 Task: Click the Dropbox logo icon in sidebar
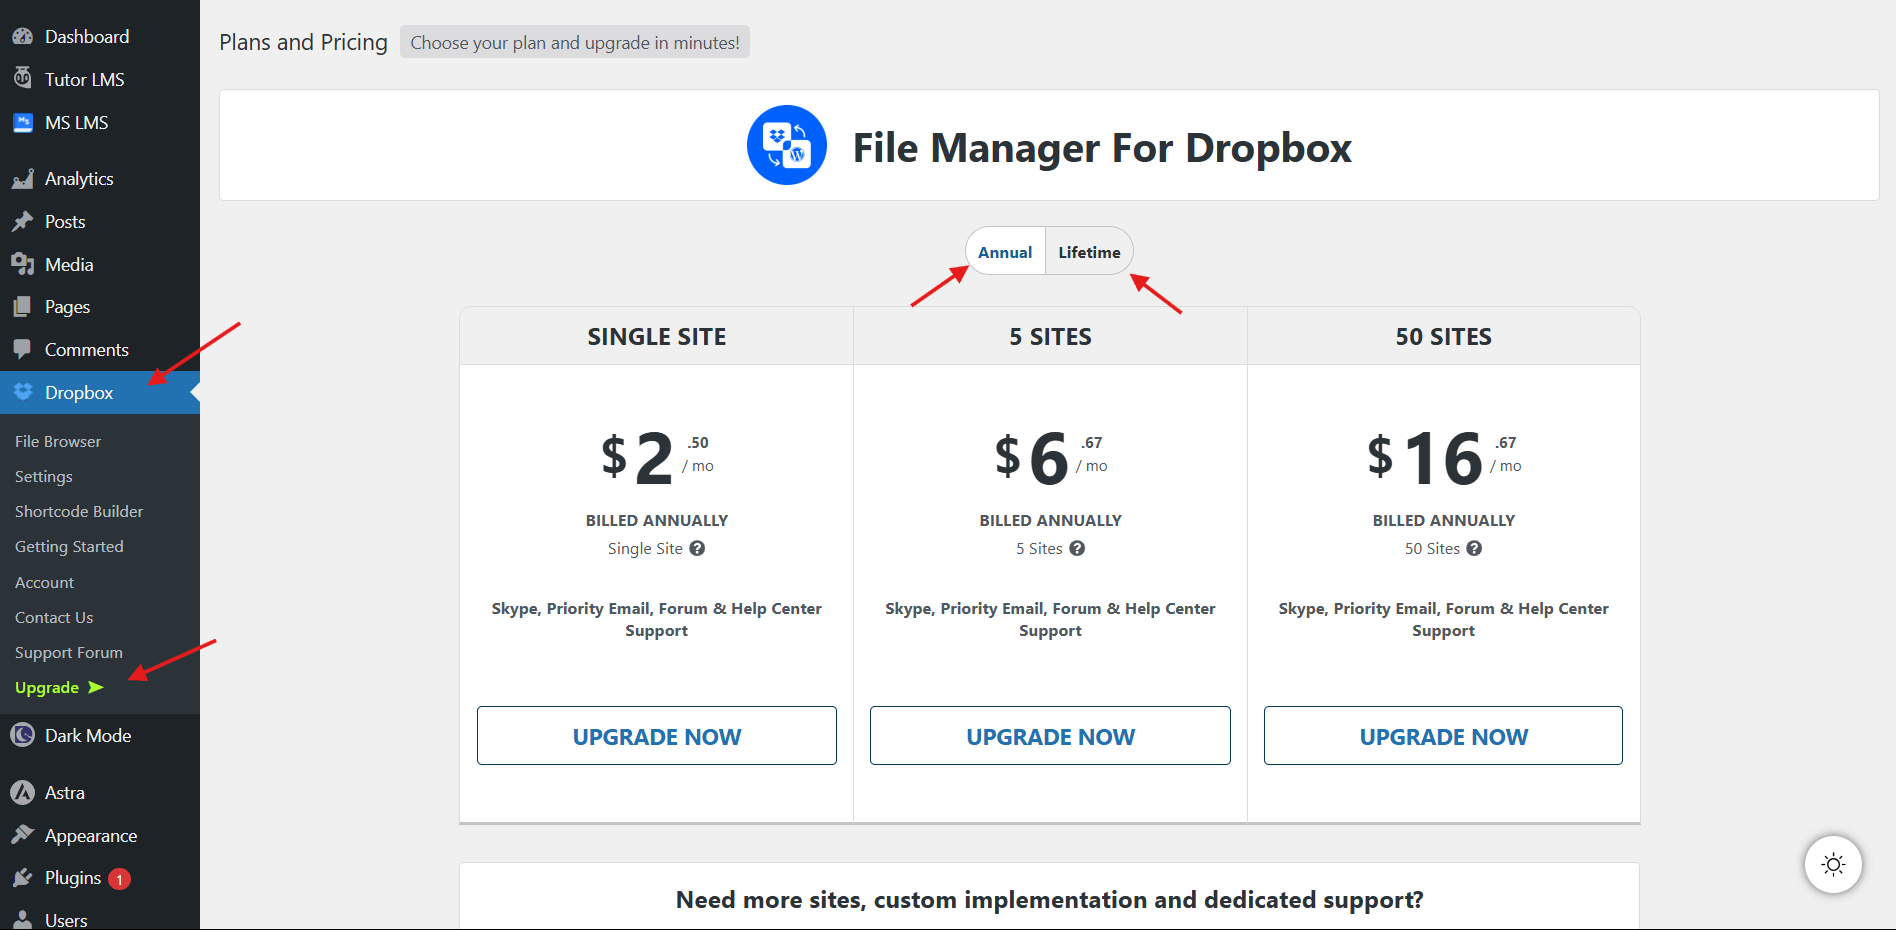(22, 392)
